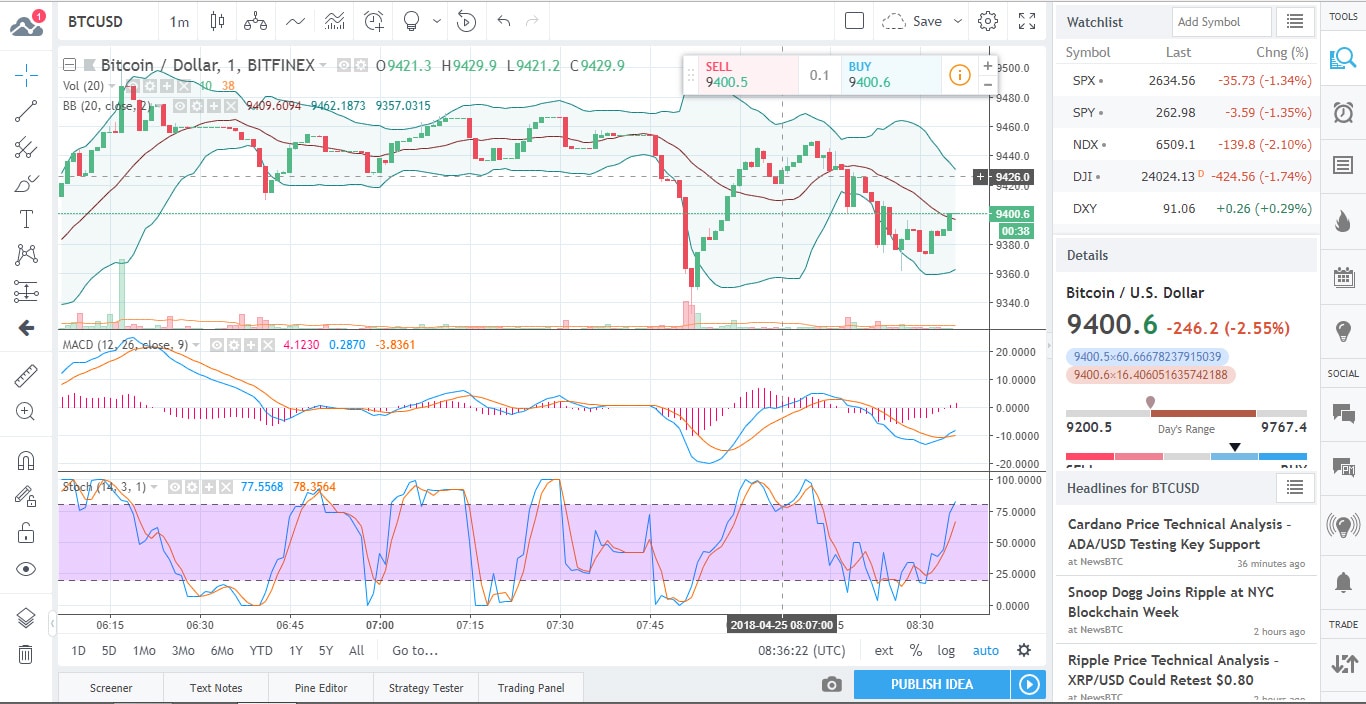Screen dimensions: 1366x704
Task: Select the ruler measure tool
Action: coord(26,376)
